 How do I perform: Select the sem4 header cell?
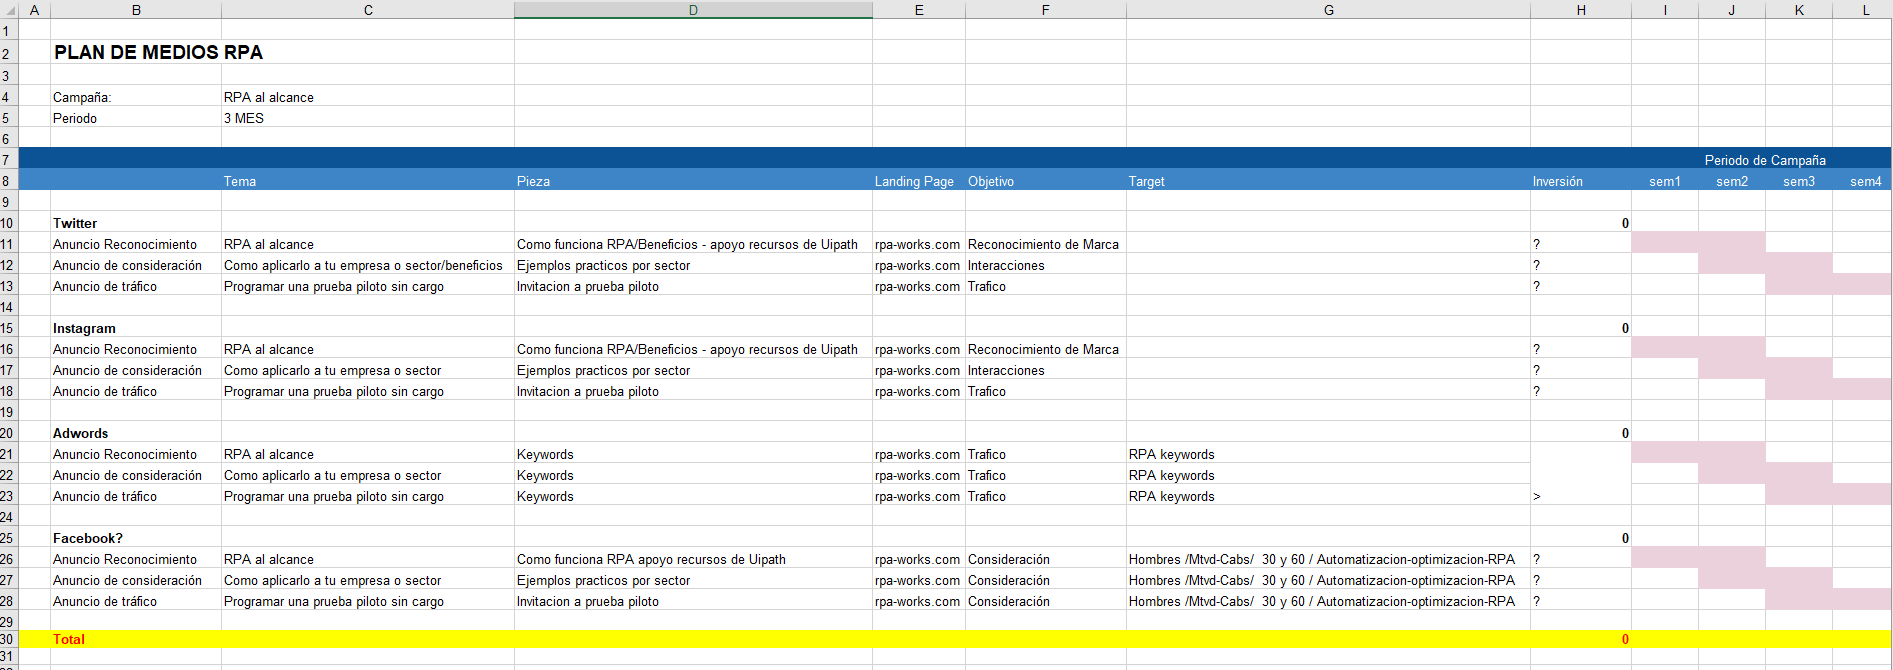(x=1862, y=181)
